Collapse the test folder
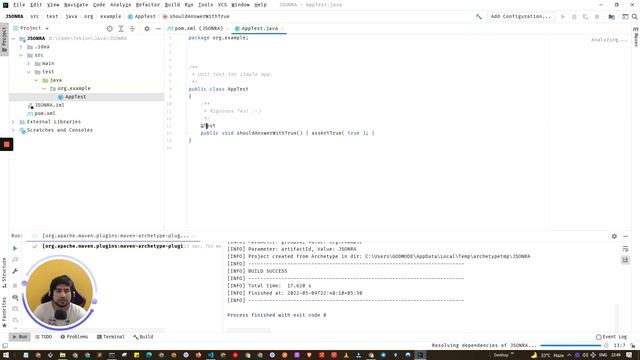This screenshot has width=640, height=360. coord(29,72)
